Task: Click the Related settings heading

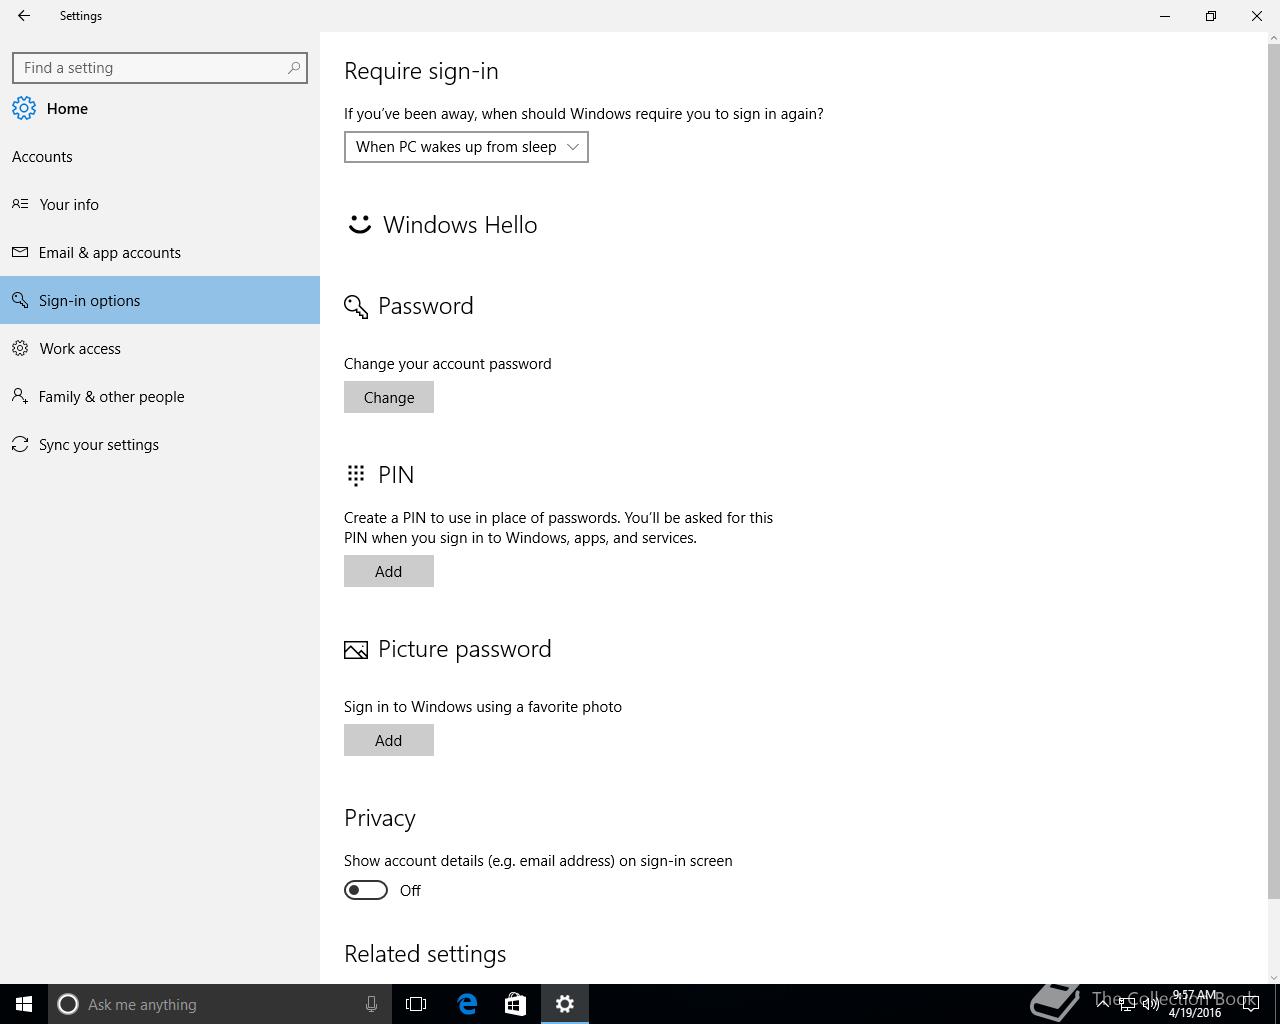Action: coord(425,954)
